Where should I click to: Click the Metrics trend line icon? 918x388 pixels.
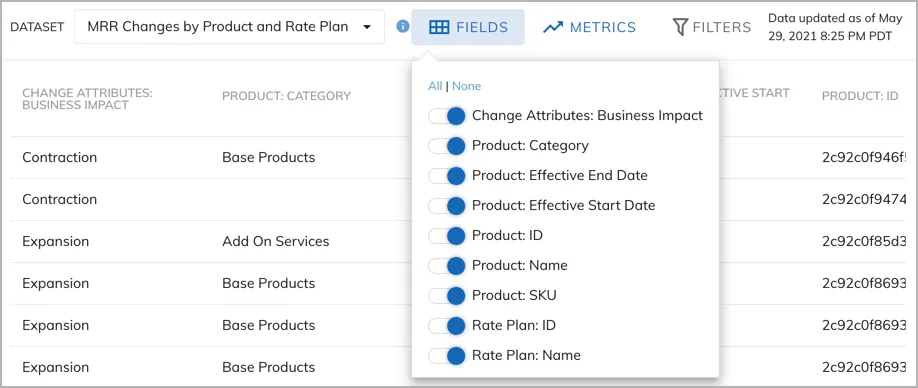coord(553,27)
